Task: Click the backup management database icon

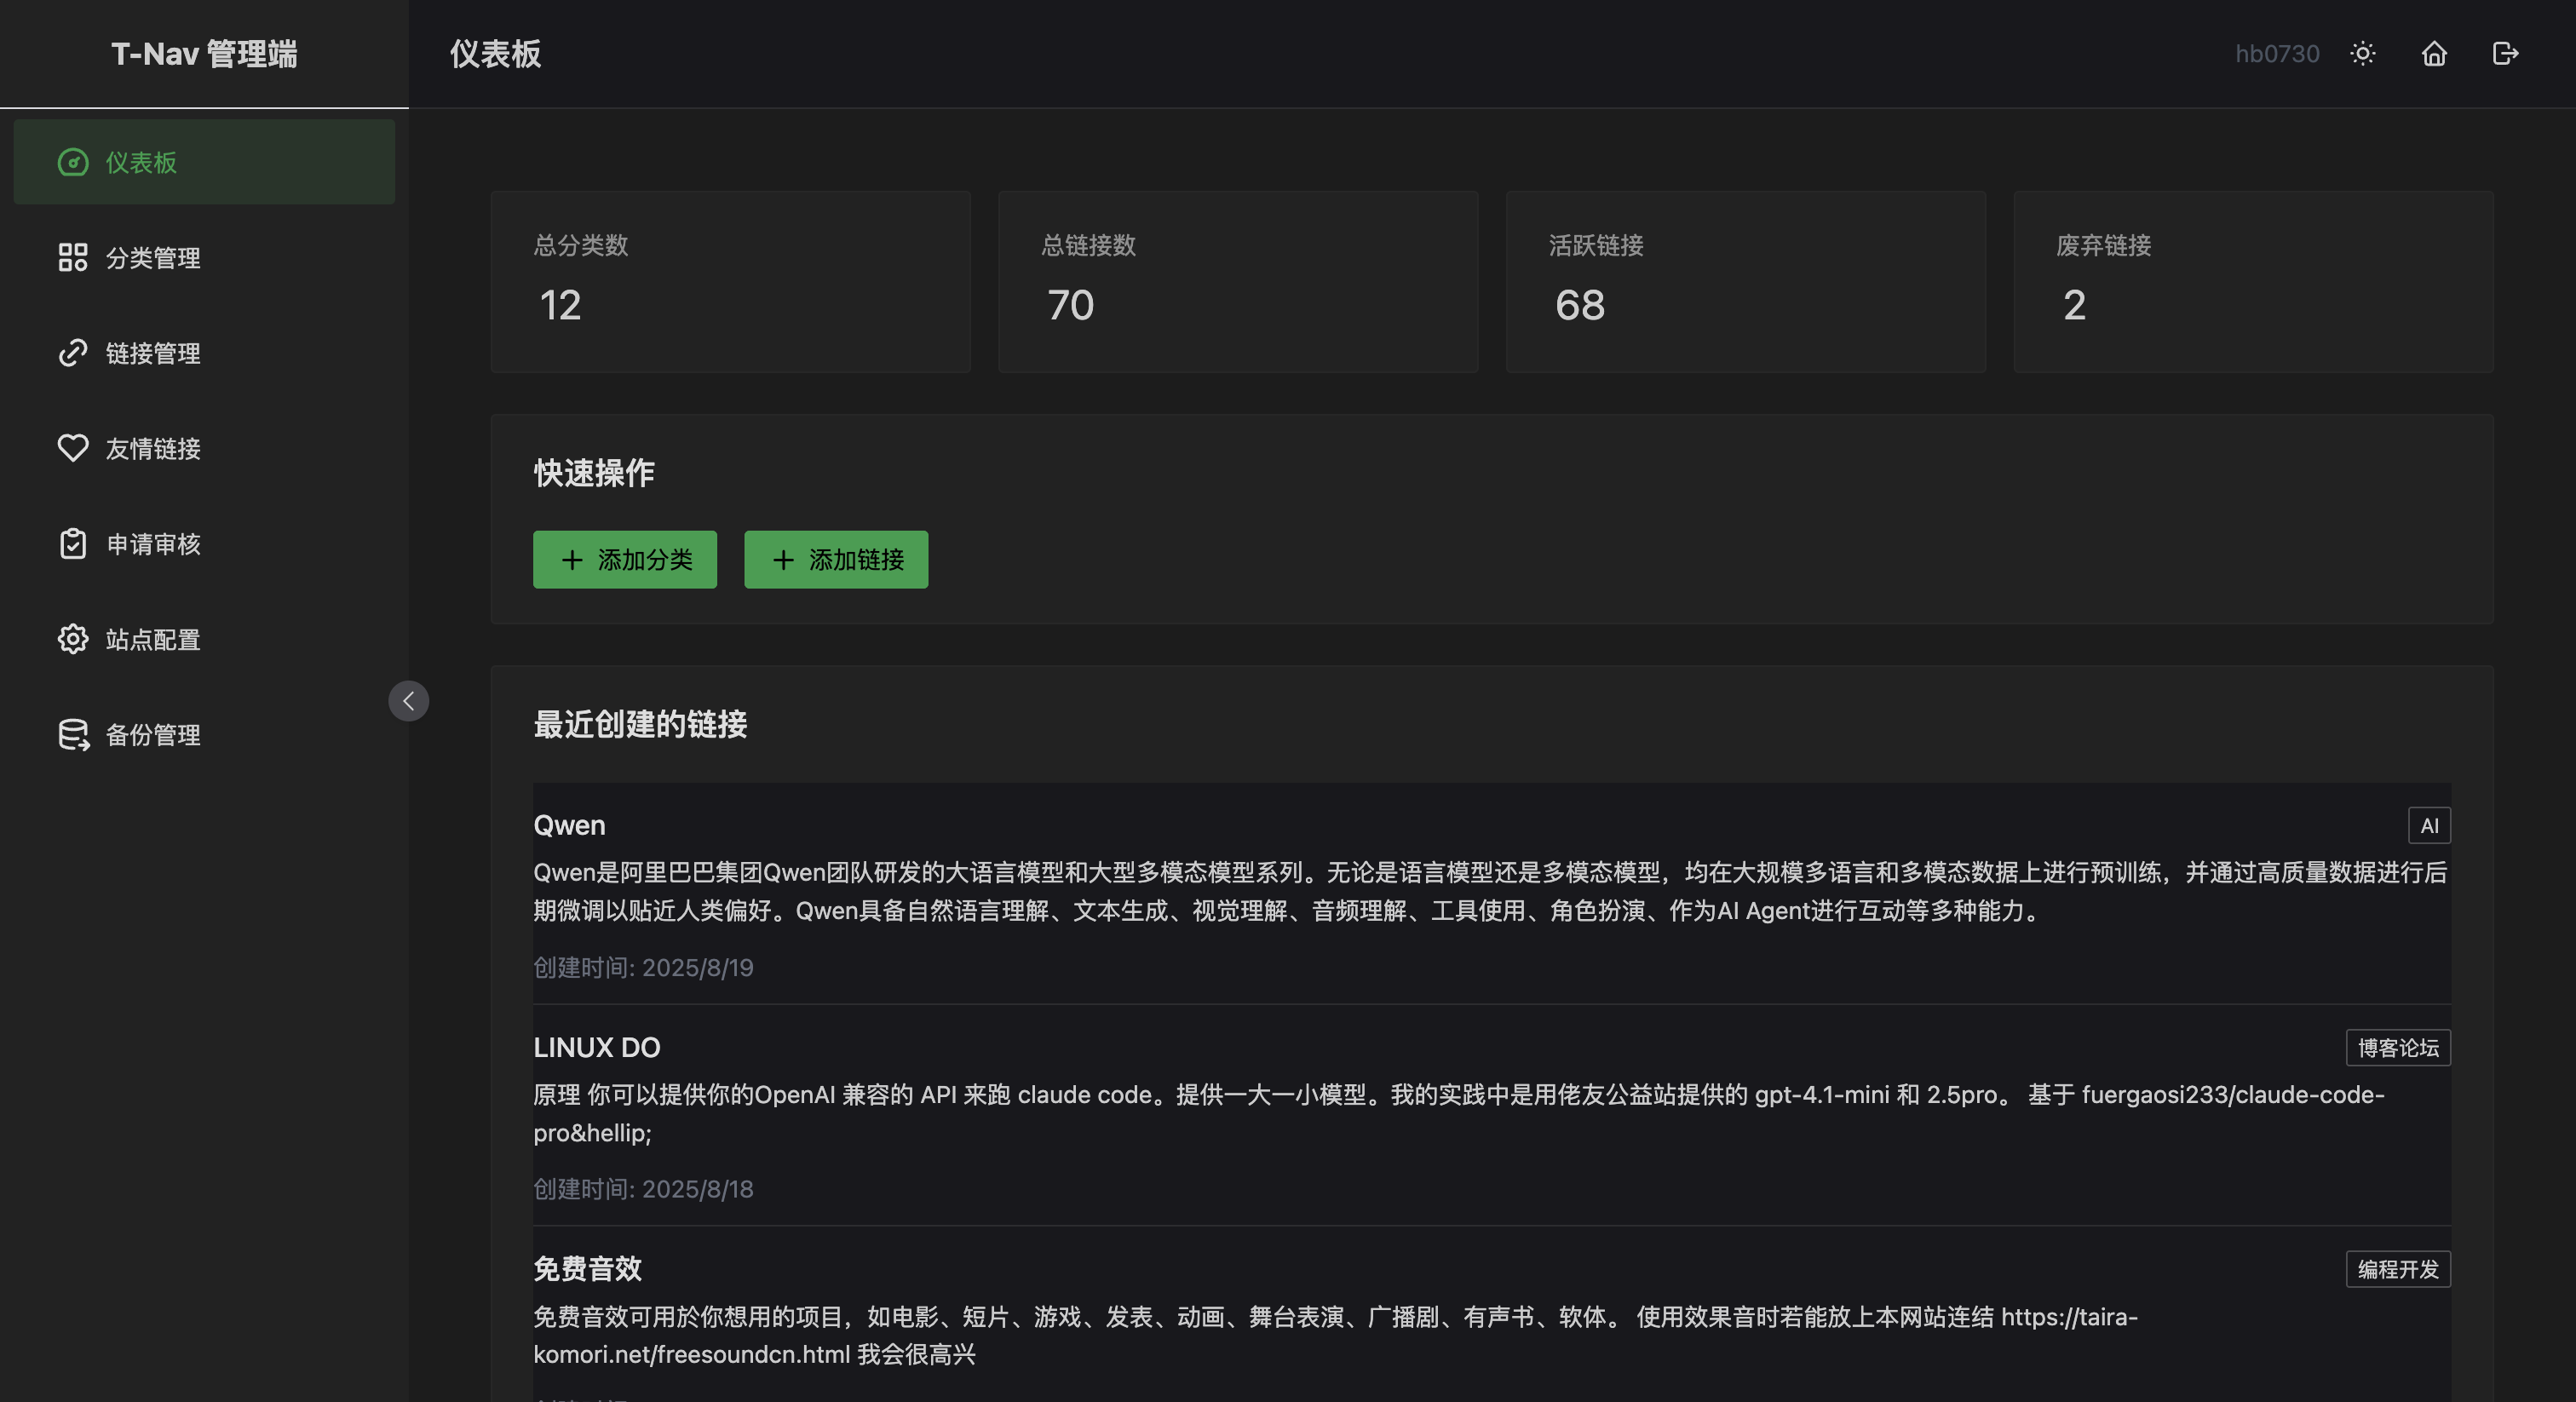Action: point(73,735)
